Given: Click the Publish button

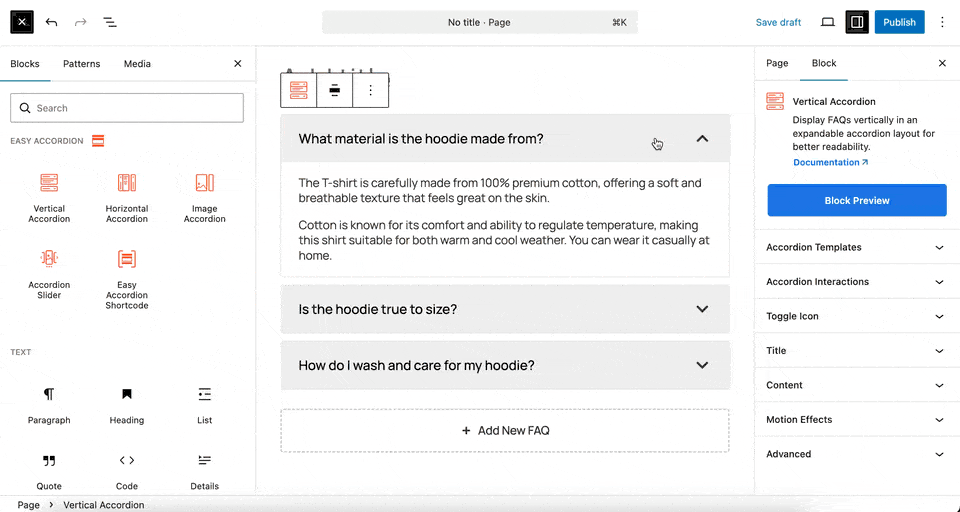Looking at the screenshot, I should (x=899, y=22).
